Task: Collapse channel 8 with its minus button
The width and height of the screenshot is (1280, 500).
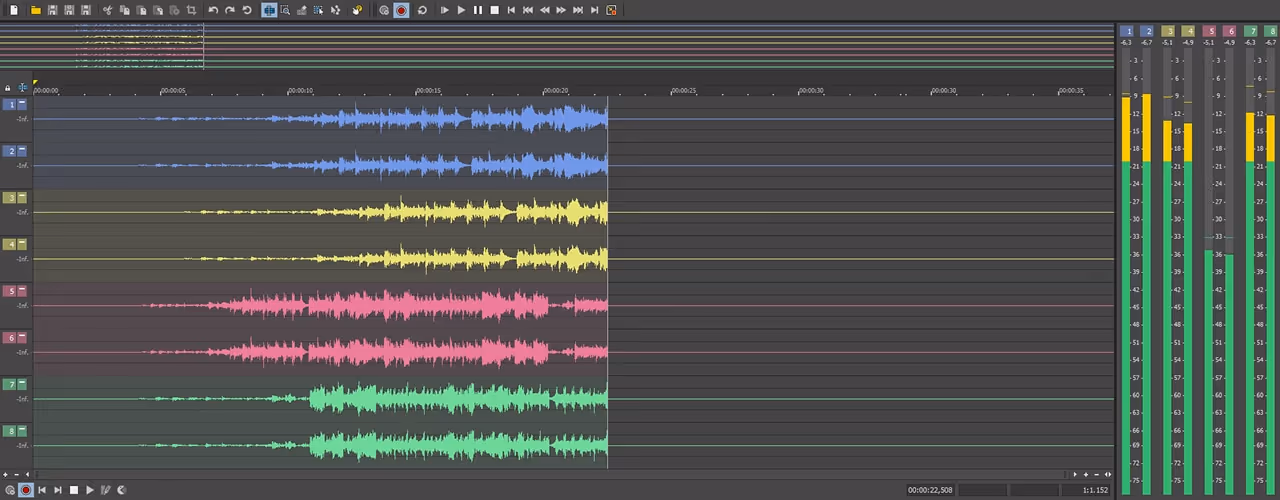Action: 22,431
